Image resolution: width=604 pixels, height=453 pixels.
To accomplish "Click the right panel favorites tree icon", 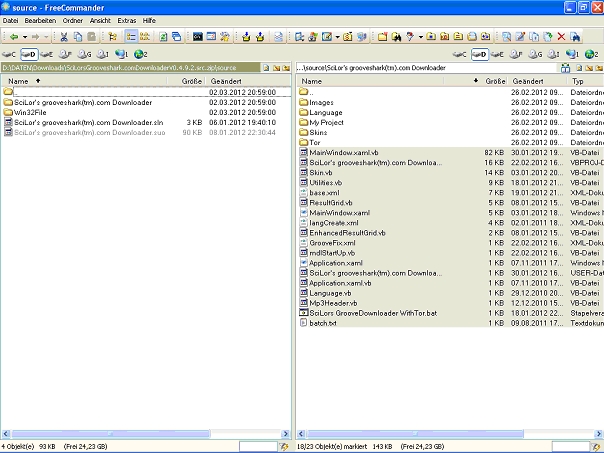I will pos(565,68).
